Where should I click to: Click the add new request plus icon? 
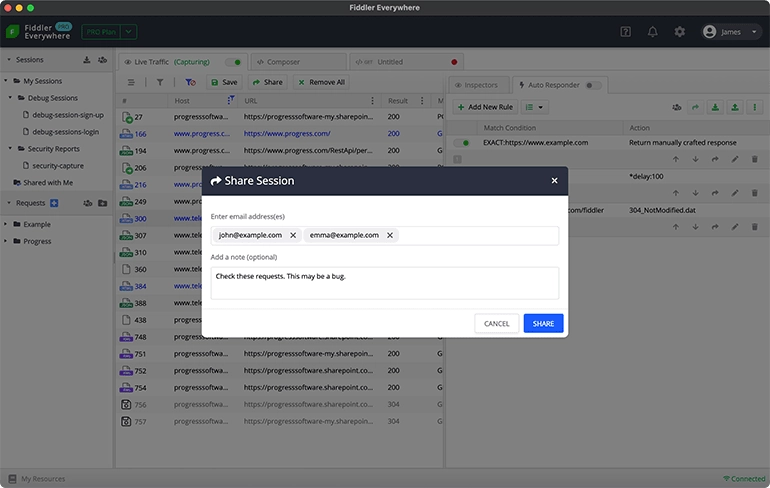[54, 203]
